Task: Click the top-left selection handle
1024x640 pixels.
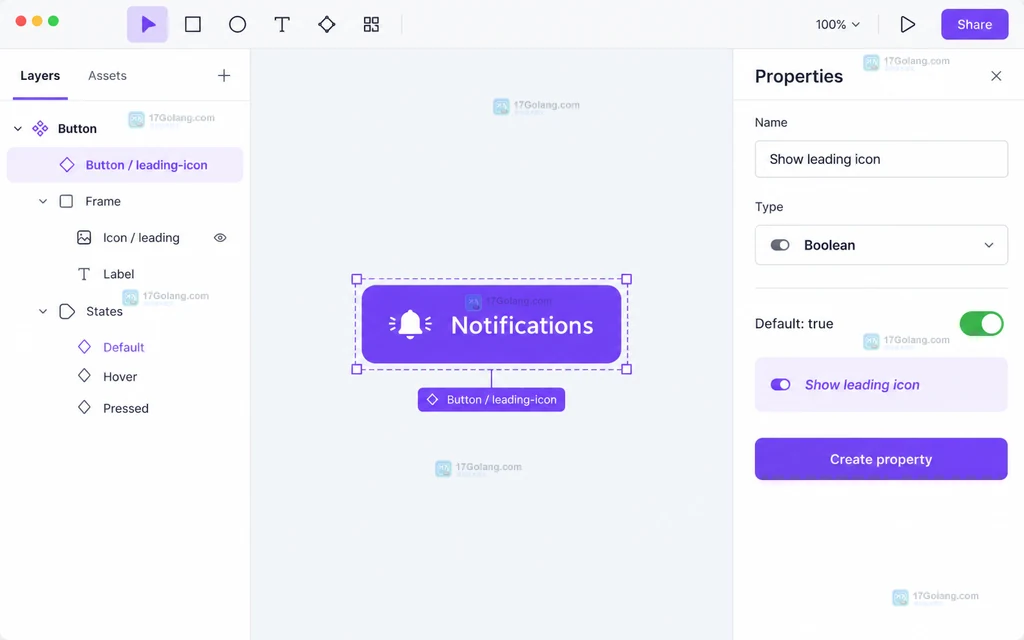Action: tap(357, 279)
